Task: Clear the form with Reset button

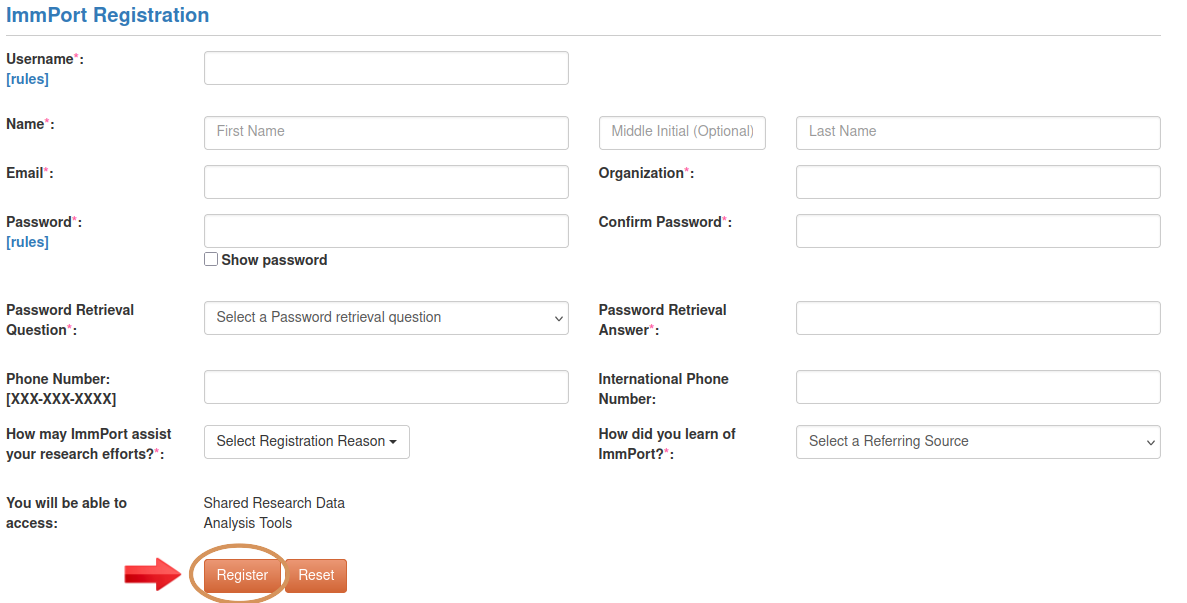Action: click(316, 576)
